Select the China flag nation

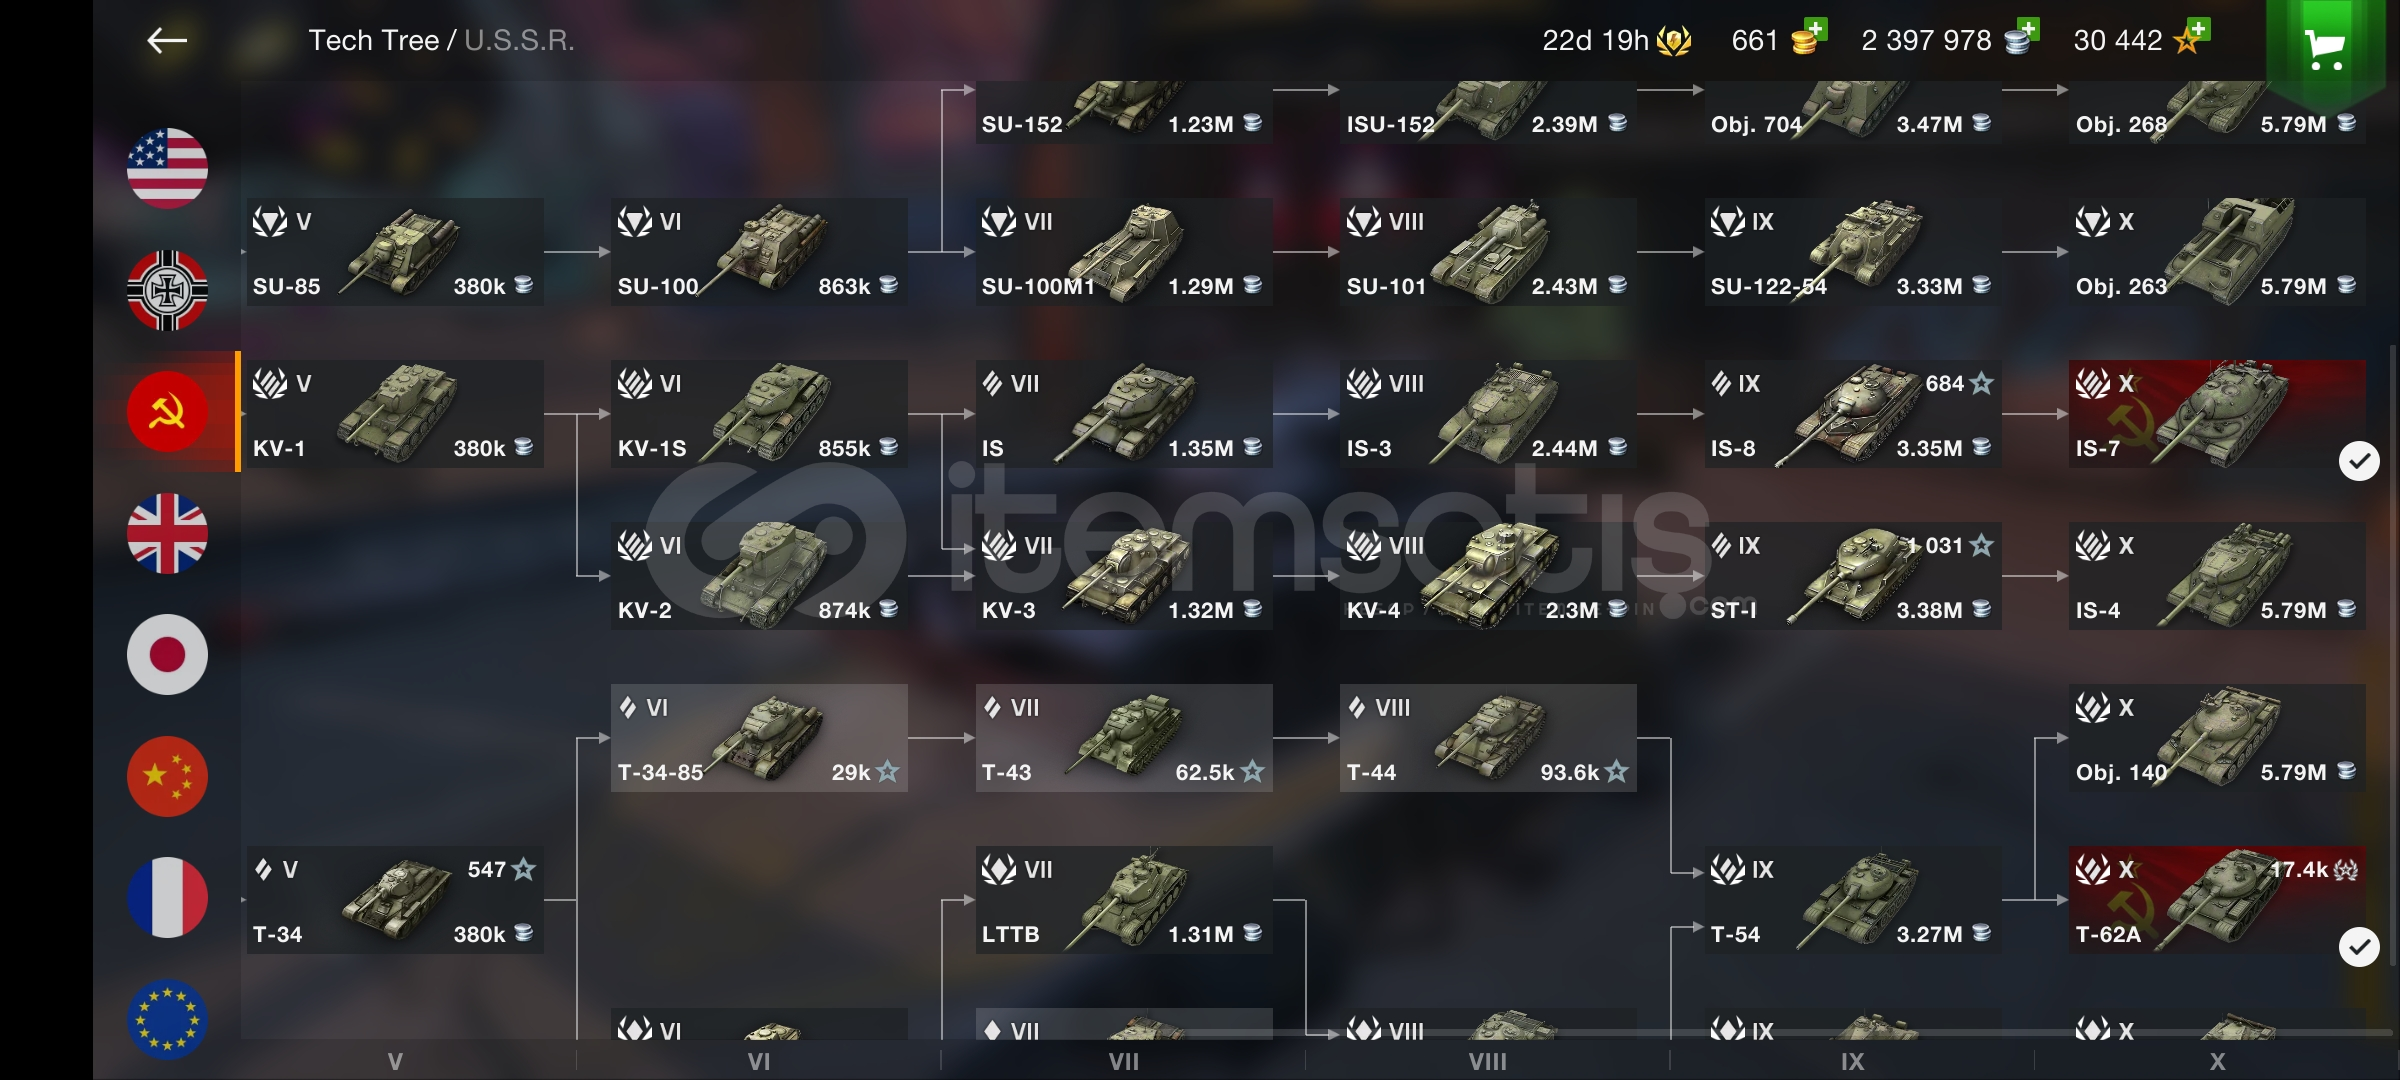(167, 777)
